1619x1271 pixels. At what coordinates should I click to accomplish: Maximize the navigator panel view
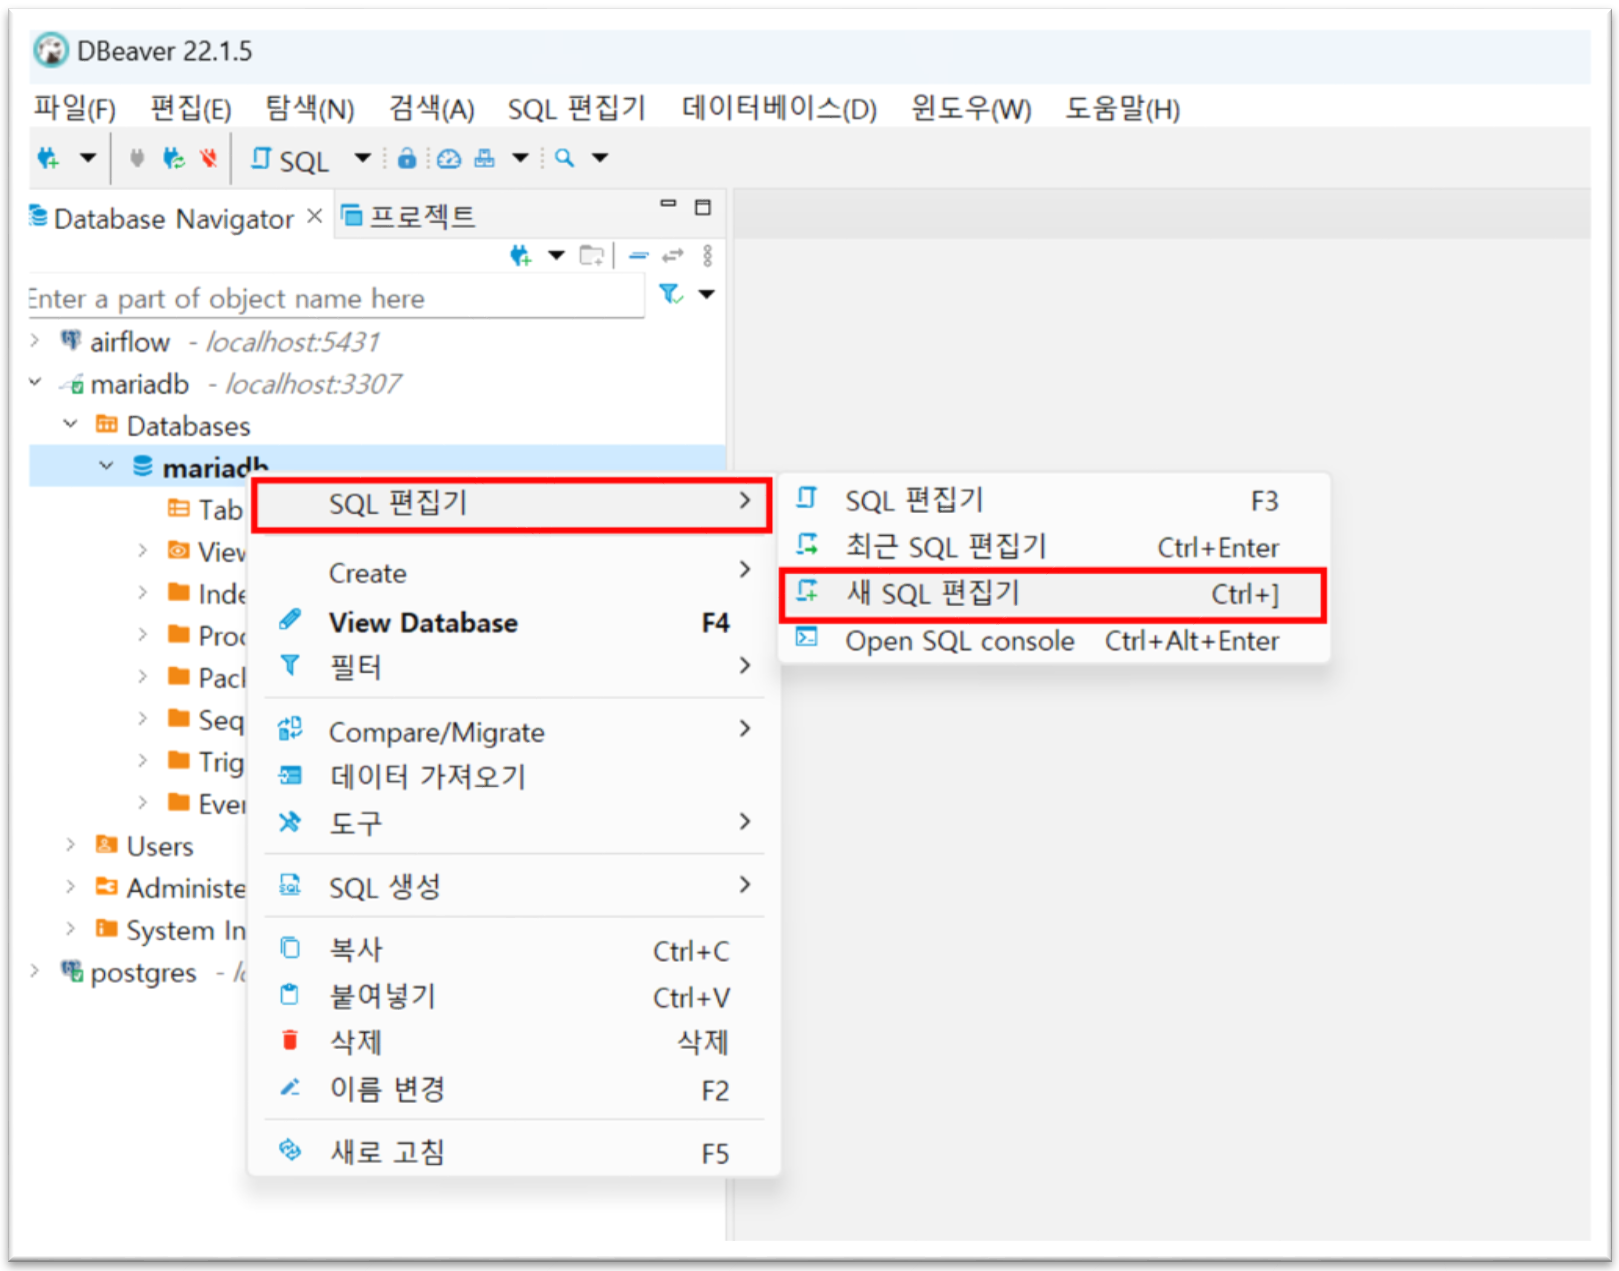coord(703,207)
